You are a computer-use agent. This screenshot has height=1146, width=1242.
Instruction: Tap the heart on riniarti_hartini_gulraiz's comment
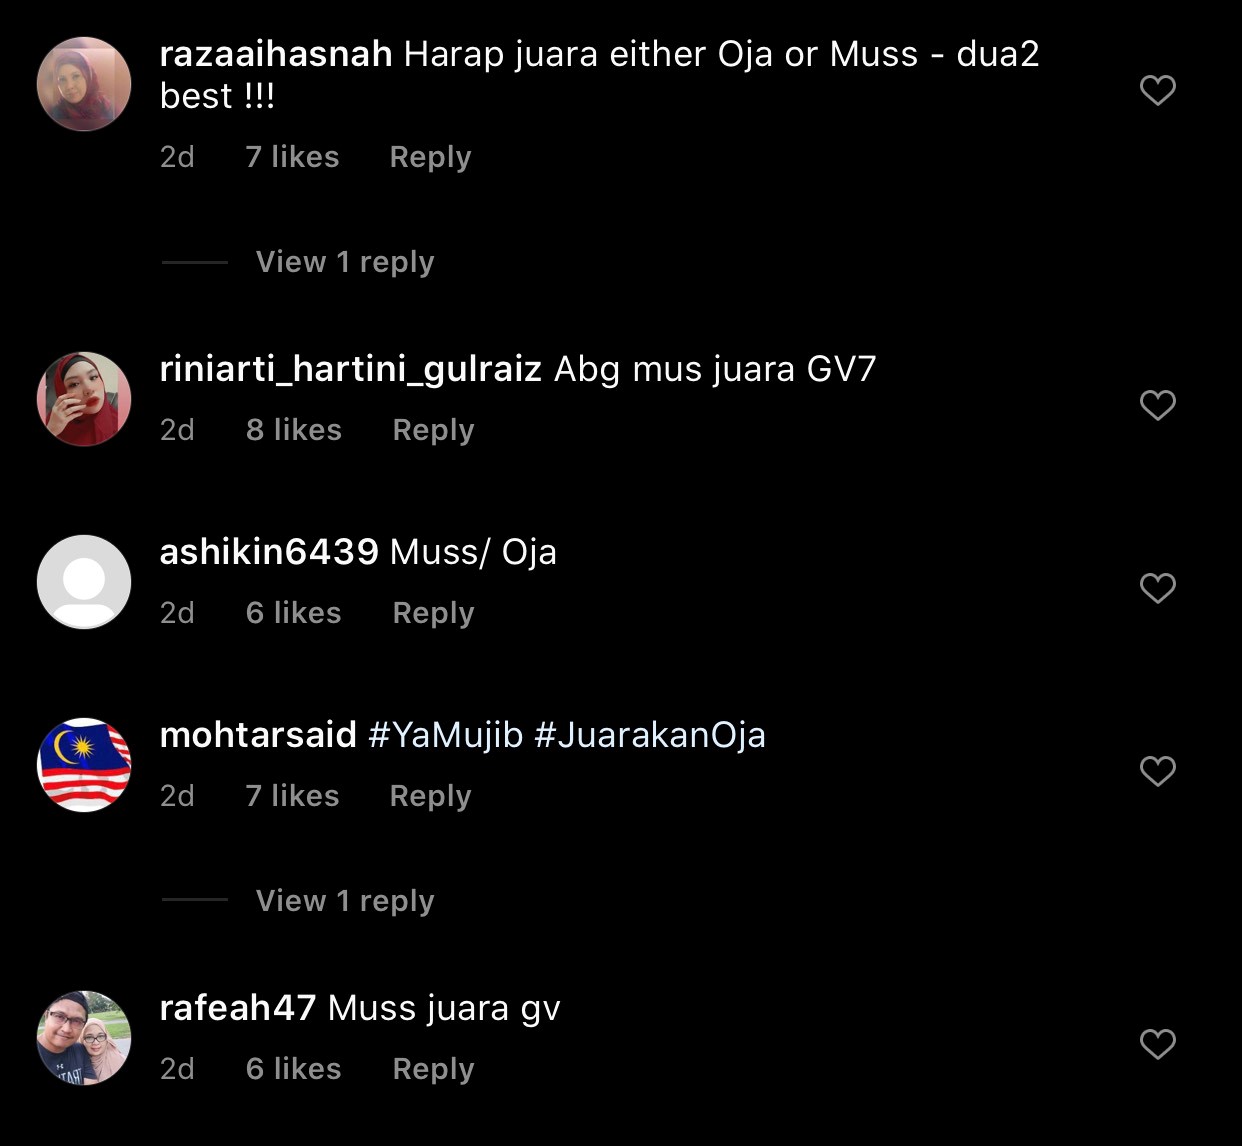click(1157, 405)
